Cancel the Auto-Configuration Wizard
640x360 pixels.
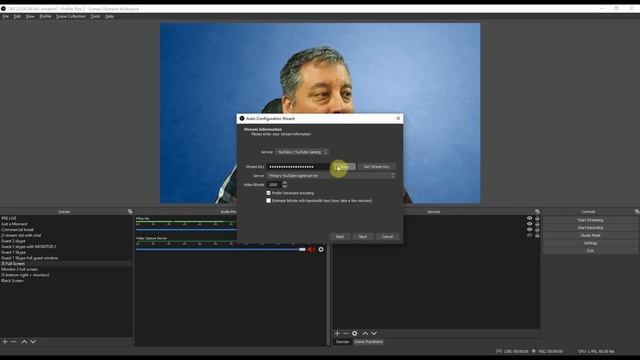coord(387,237)
